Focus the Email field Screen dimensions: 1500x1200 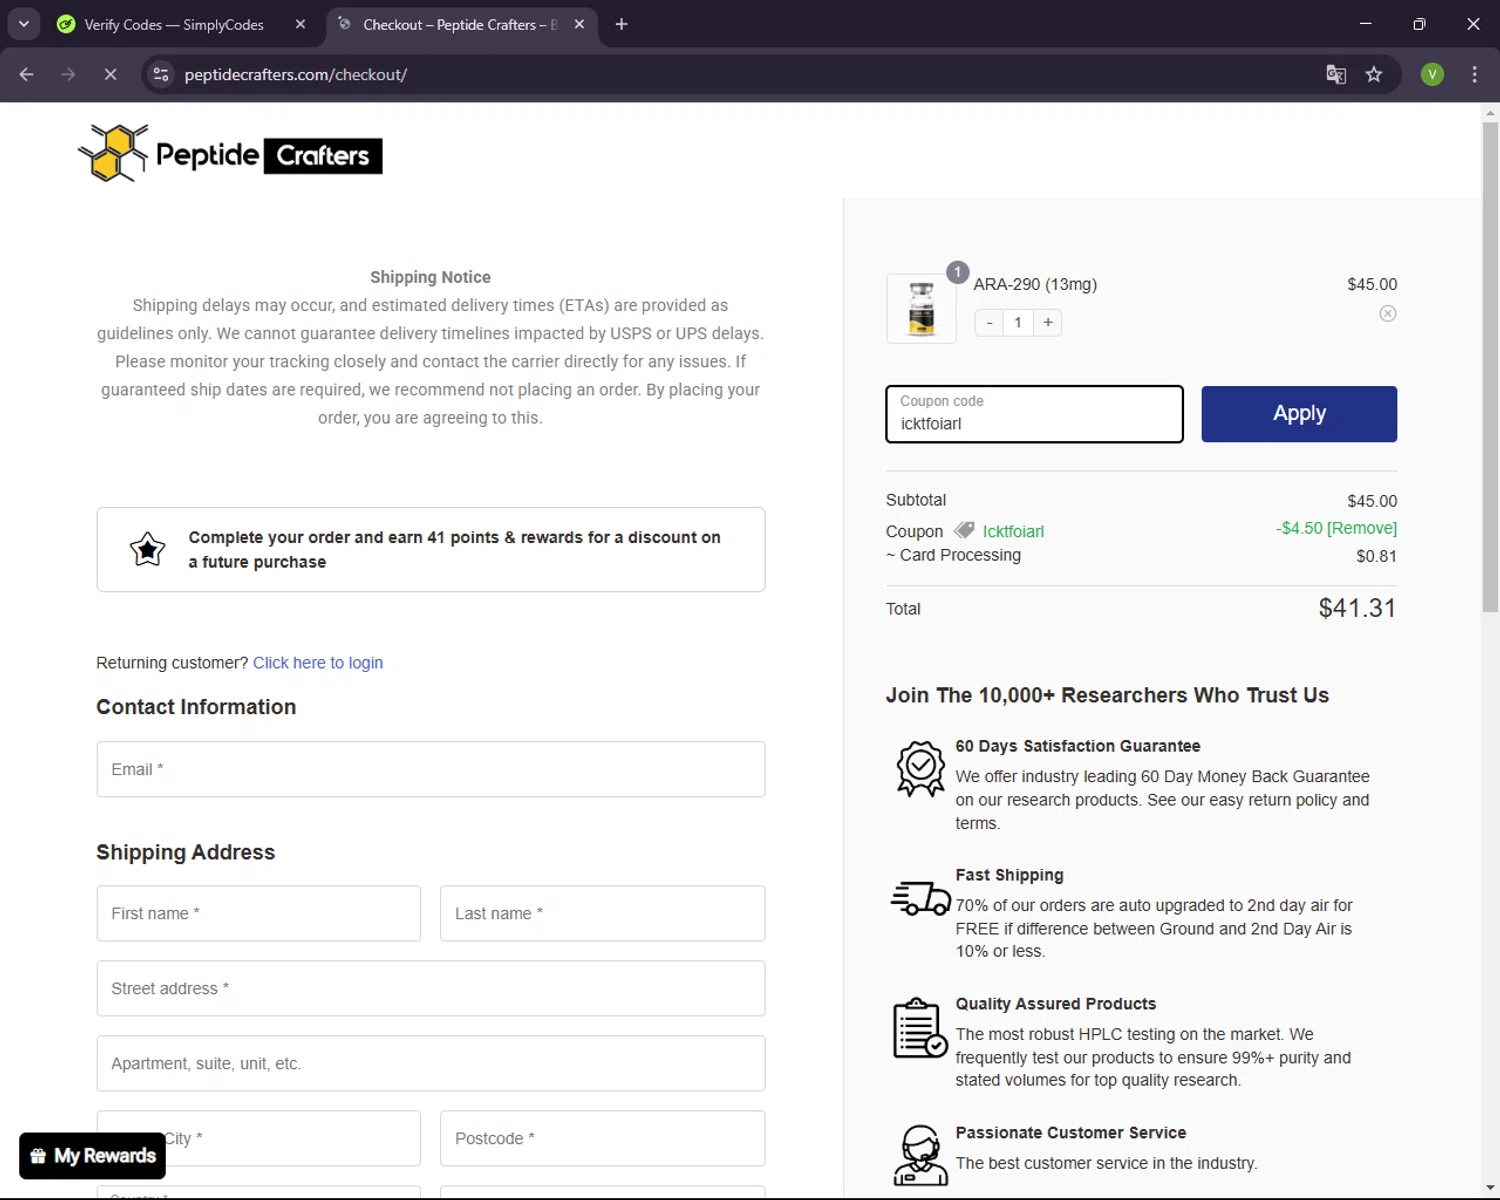click(x=431, y=769)
